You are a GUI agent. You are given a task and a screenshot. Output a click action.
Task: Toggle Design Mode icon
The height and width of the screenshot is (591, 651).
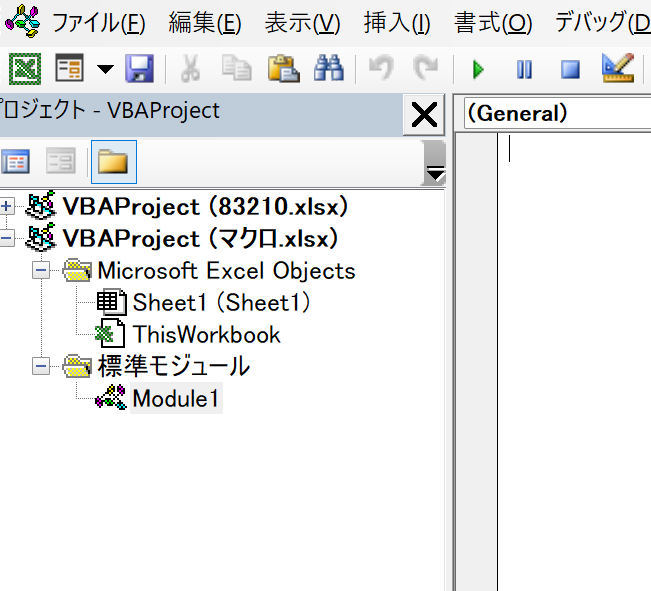(618, 68)
